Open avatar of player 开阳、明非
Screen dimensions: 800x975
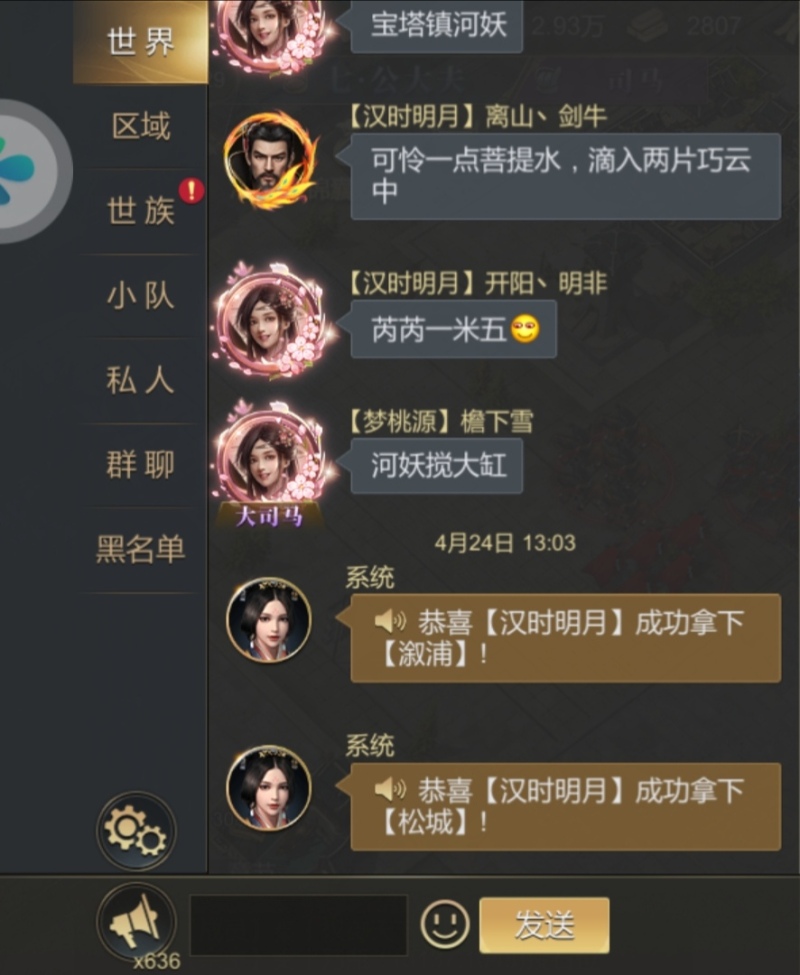pyautogui.click(x=271, y=321)
